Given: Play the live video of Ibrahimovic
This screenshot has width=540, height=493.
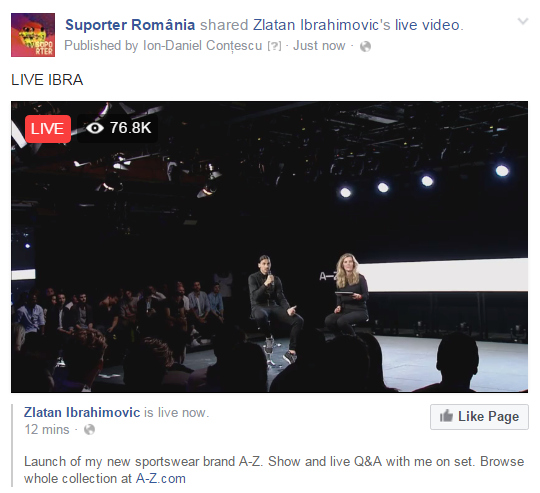Looking at the screenshot, I should click(x=269, y=247).
